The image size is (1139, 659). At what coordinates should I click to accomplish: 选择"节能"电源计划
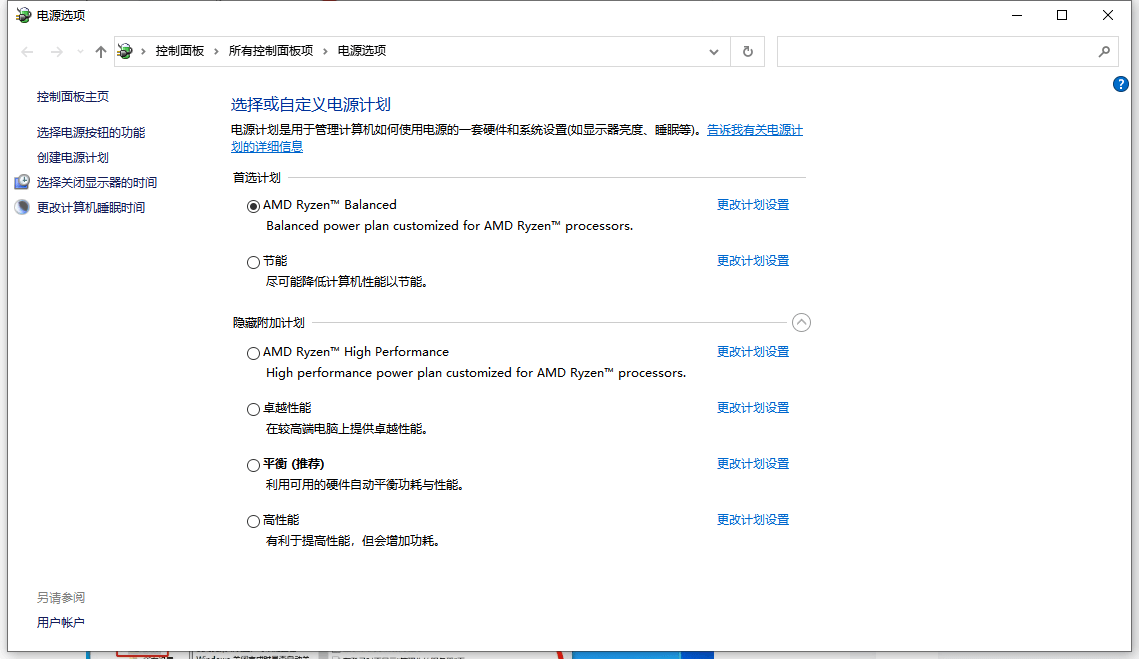pos(253,261)
